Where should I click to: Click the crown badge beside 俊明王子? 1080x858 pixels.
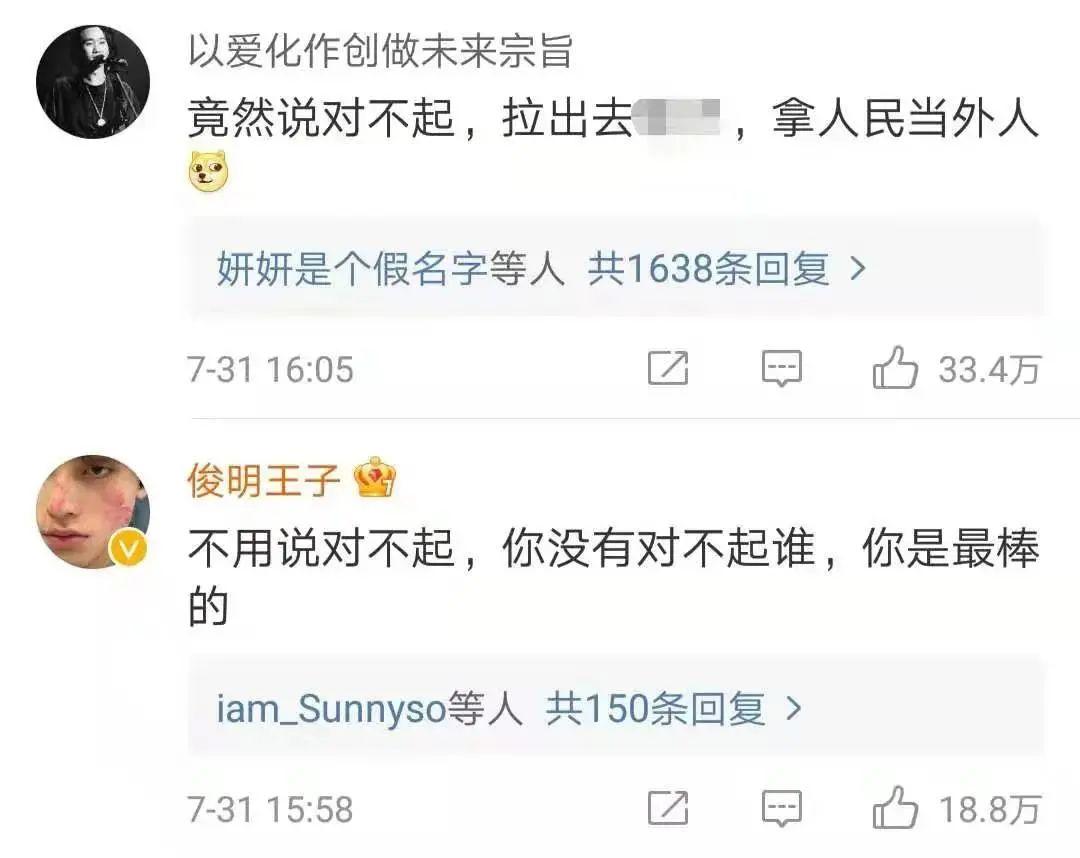(375, 480)
